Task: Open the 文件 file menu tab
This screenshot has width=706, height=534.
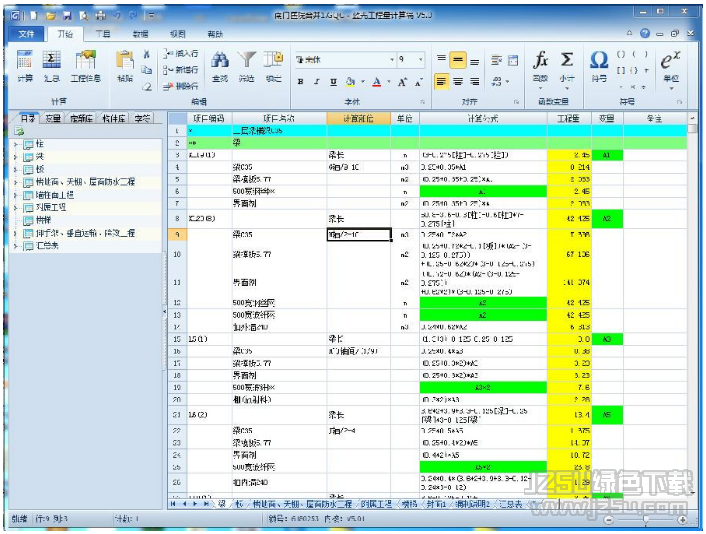Action: pyautogui.click(x=26, y=33)
